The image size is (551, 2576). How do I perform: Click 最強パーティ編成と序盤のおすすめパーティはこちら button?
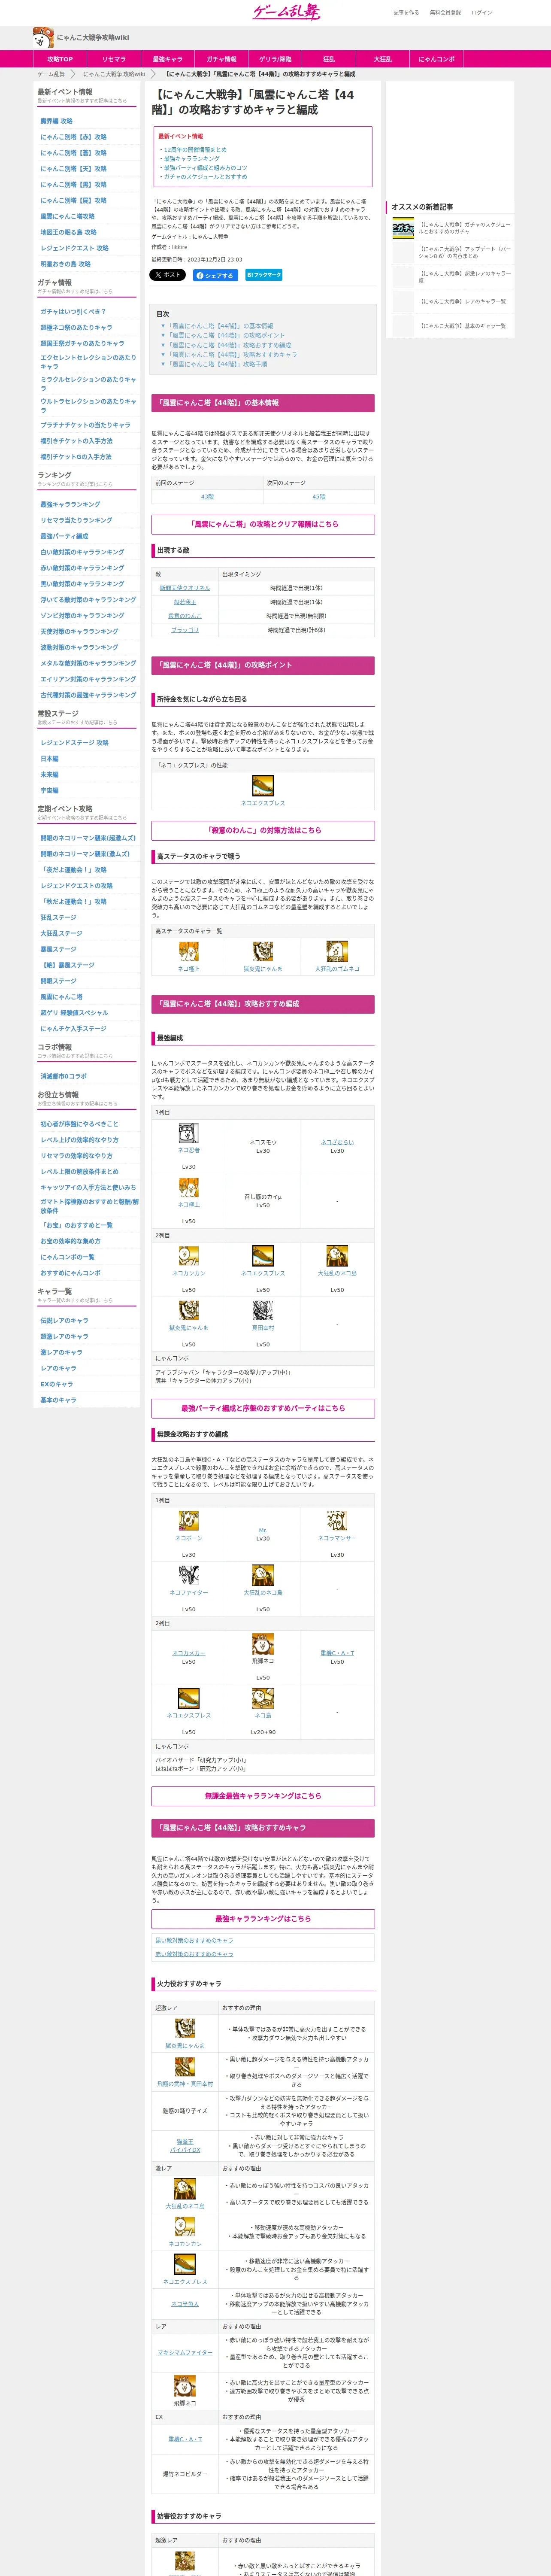tap(263, 1408)
